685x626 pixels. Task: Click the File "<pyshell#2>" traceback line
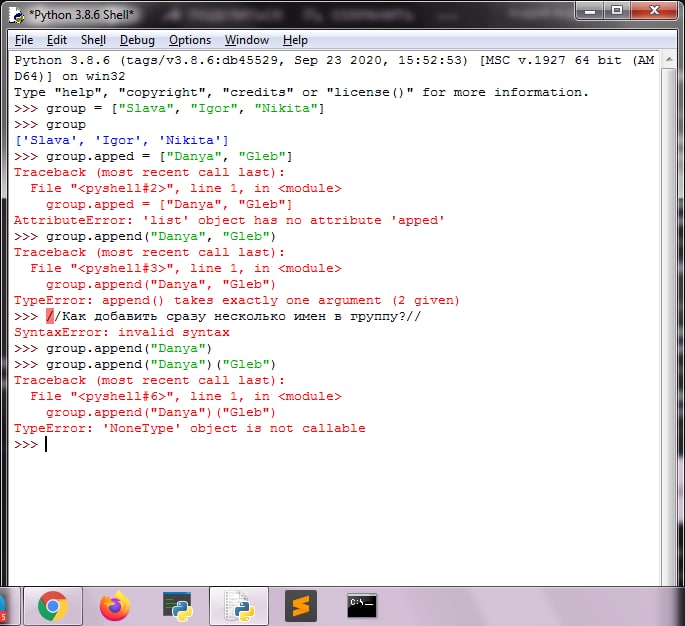click(186, 188)
